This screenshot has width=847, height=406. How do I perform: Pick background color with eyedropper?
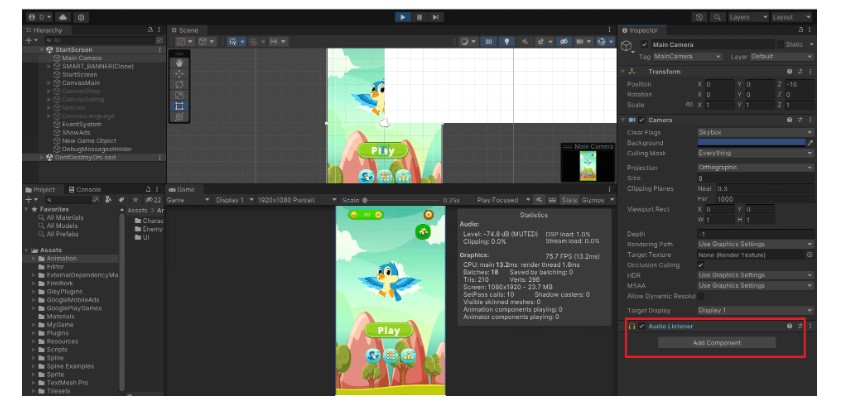point(810,143)
